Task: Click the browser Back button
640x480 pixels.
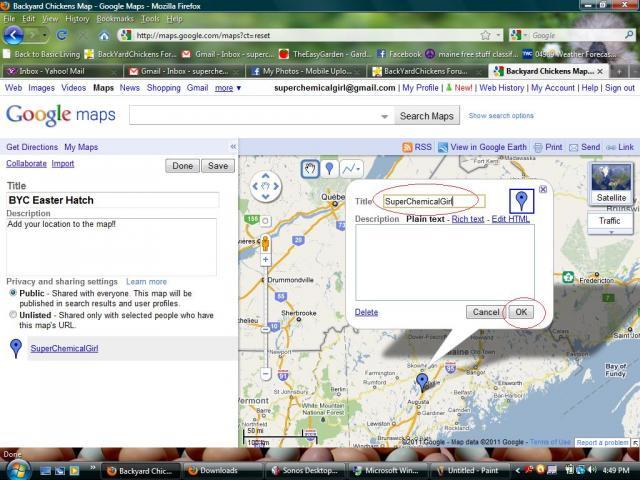Action: point(13,35)
